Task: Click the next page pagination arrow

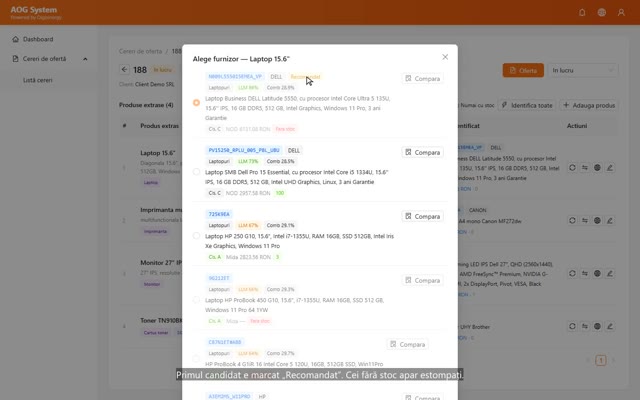Action: (613, 360)
